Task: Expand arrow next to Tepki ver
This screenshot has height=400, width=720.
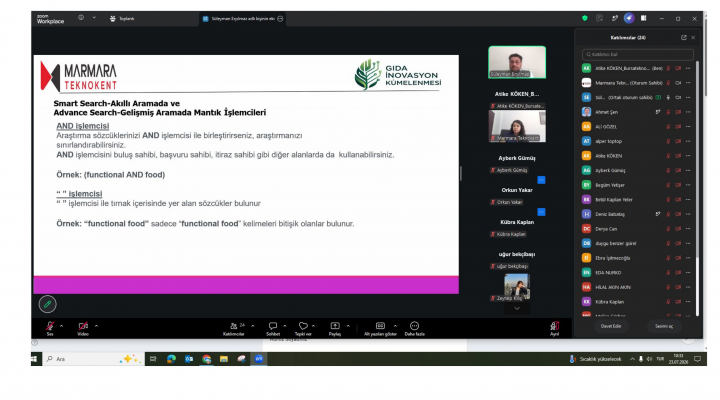Action: [314, 326]
